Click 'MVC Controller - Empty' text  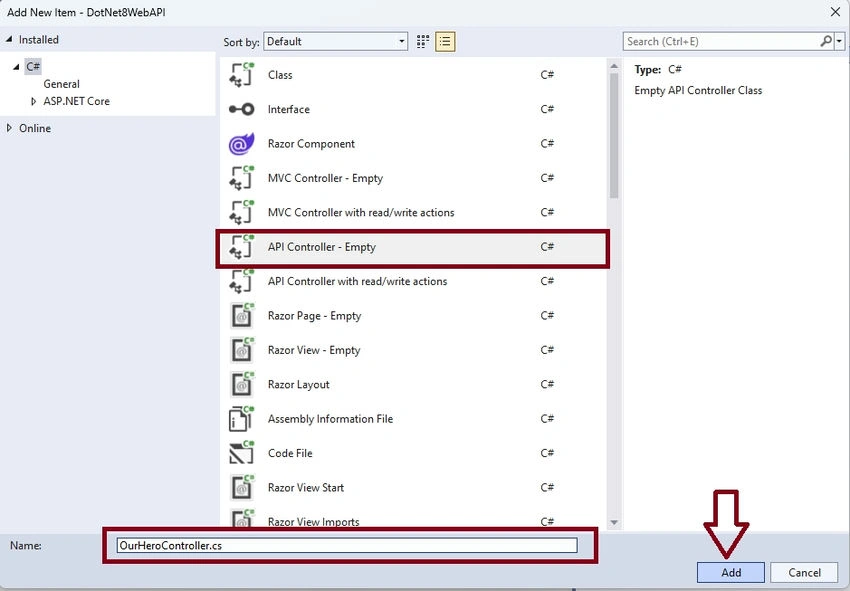coord(325,178)
